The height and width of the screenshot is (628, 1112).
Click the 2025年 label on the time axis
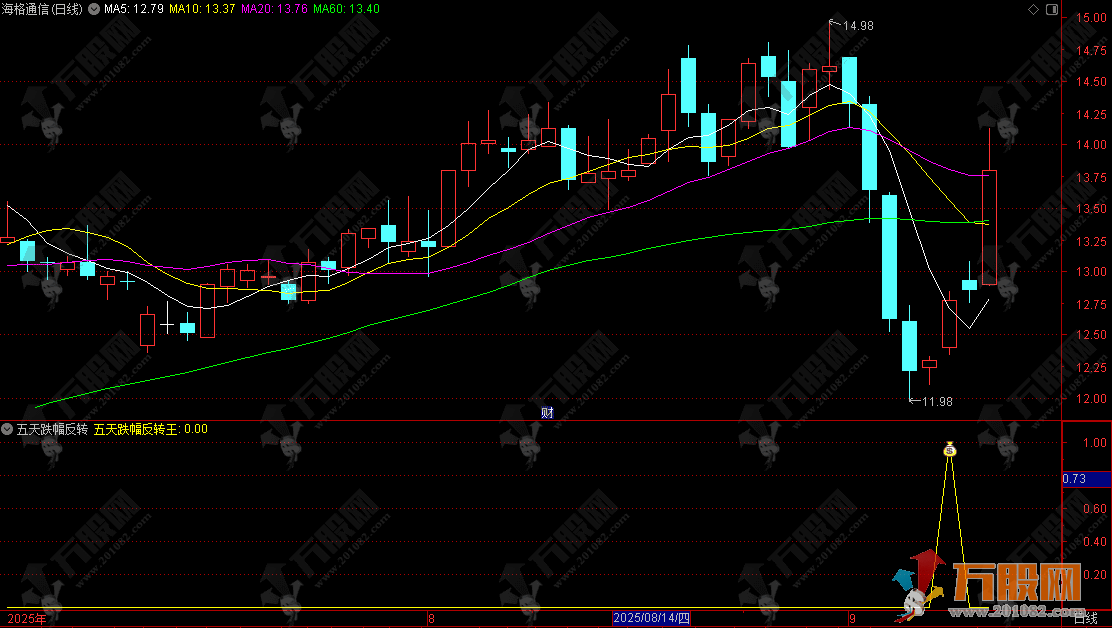click(27, 619)
